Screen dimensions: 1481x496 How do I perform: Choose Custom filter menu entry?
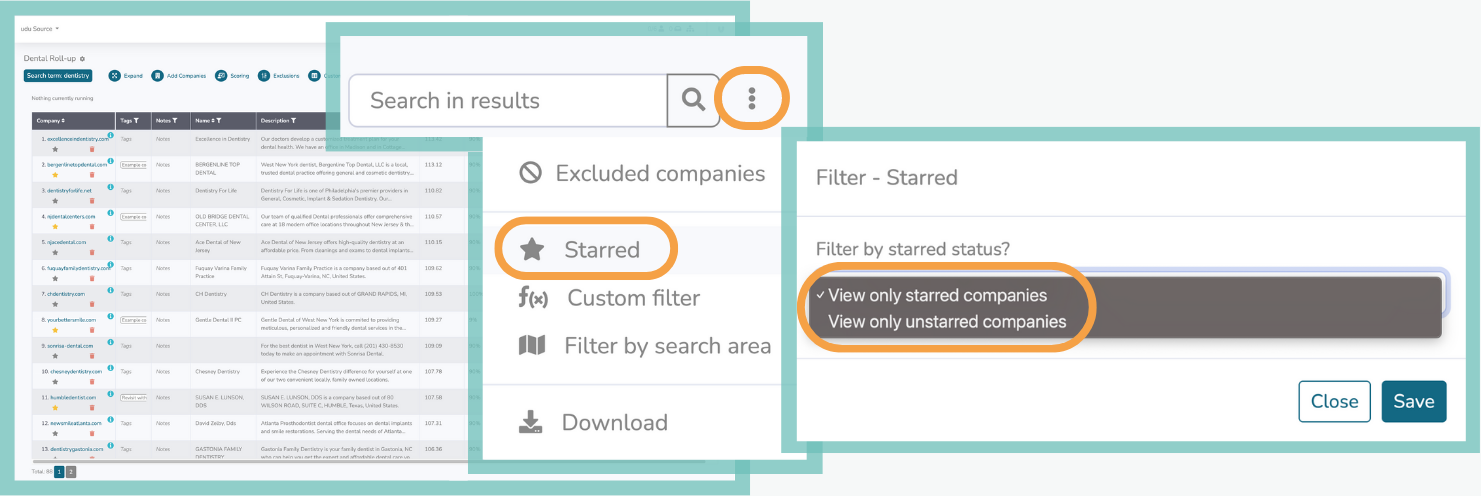pos(633,298)
